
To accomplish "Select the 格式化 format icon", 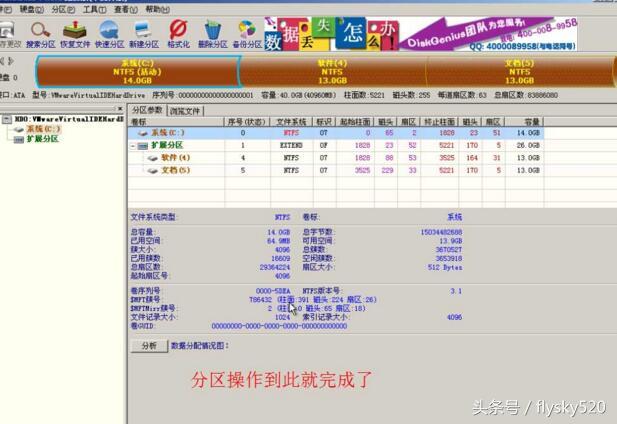I will point(178,35).
